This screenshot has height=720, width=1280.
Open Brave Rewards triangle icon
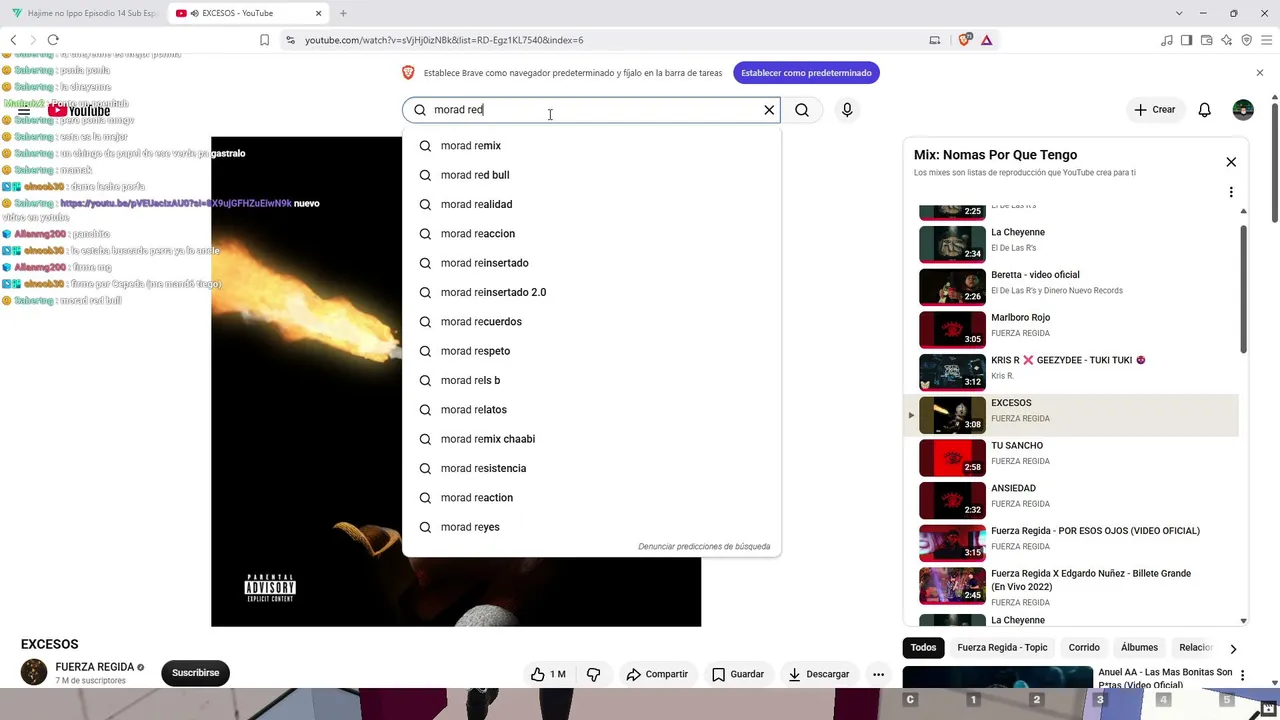click(x=986, y=40)
